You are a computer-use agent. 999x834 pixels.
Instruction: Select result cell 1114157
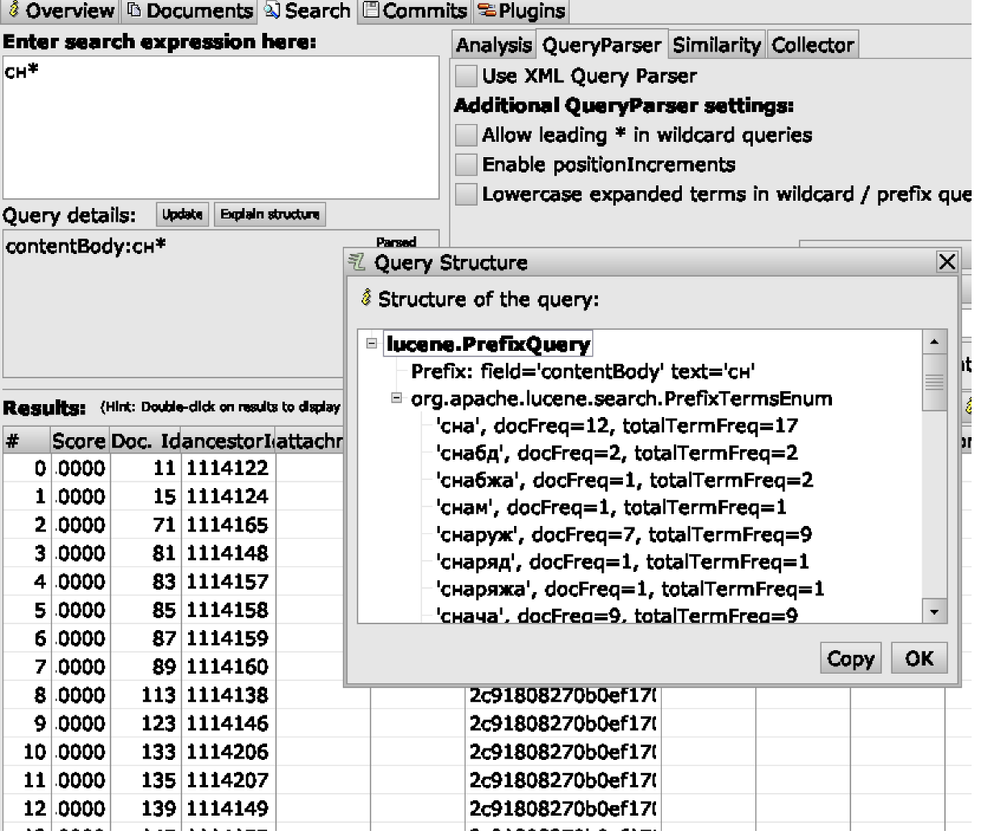[x=227, y=582]
